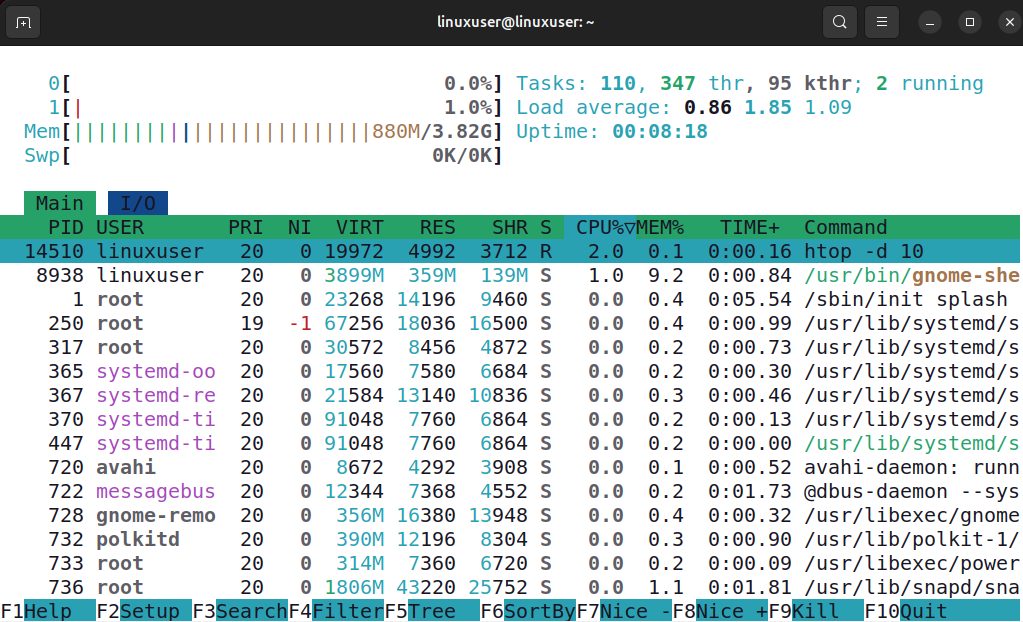
Task: Select systemd-ti process PID 447
Action: coord(510,443)
